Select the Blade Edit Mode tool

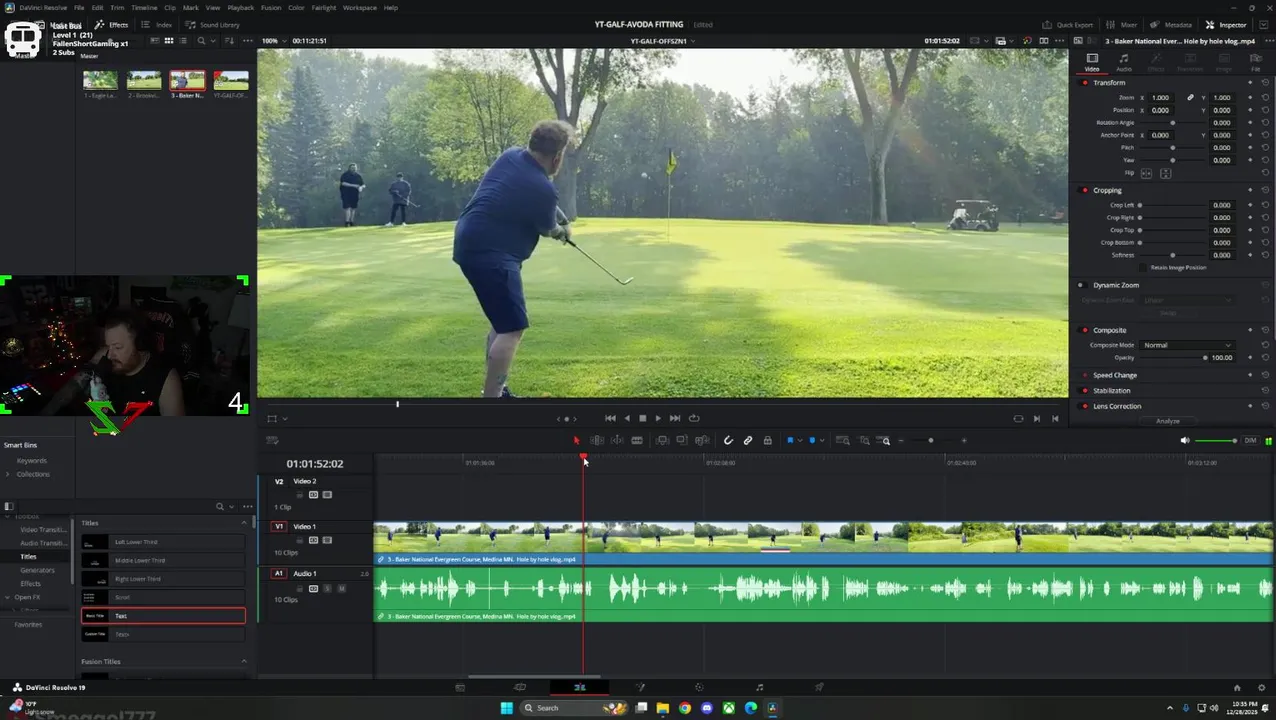pyautogui.click(x=637, y=441)
